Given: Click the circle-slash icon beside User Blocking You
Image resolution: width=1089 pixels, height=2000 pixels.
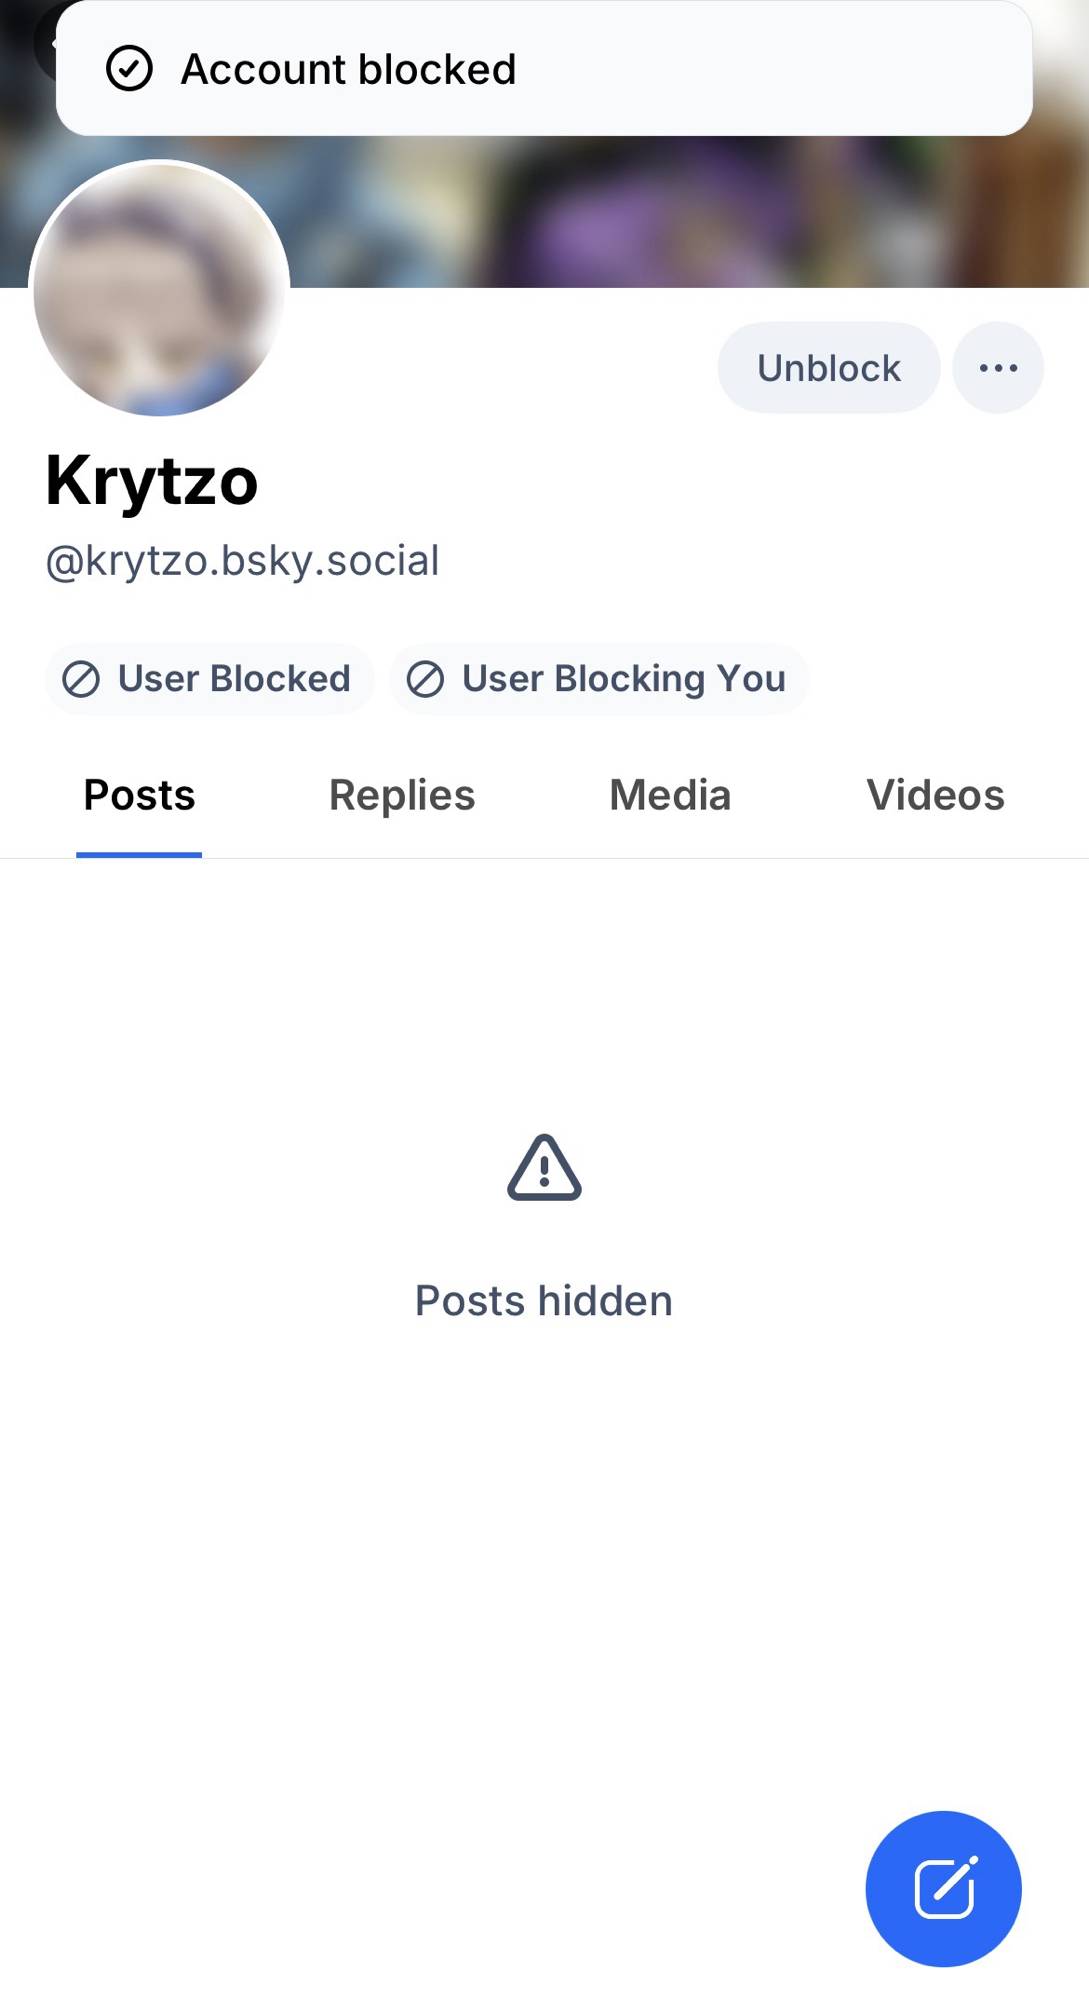Looking at the screenshot, I should pyautogui.click(x=425, y=679).
